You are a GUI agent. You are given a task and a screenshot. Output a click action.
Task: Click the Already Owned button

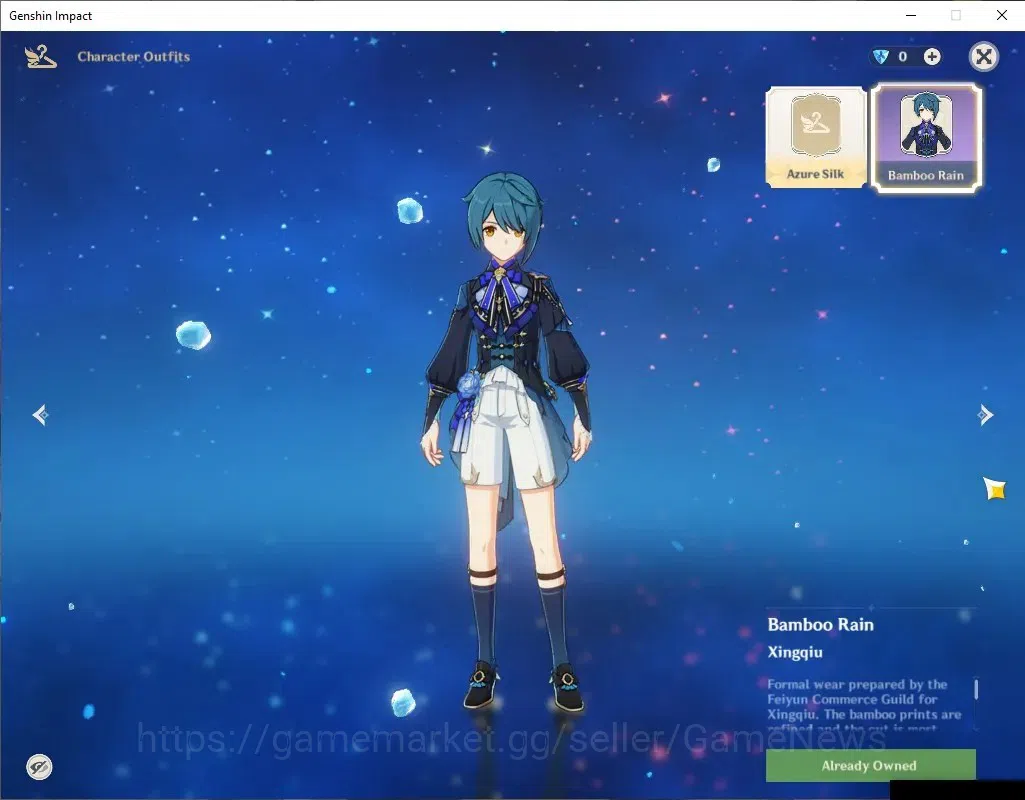871,765
